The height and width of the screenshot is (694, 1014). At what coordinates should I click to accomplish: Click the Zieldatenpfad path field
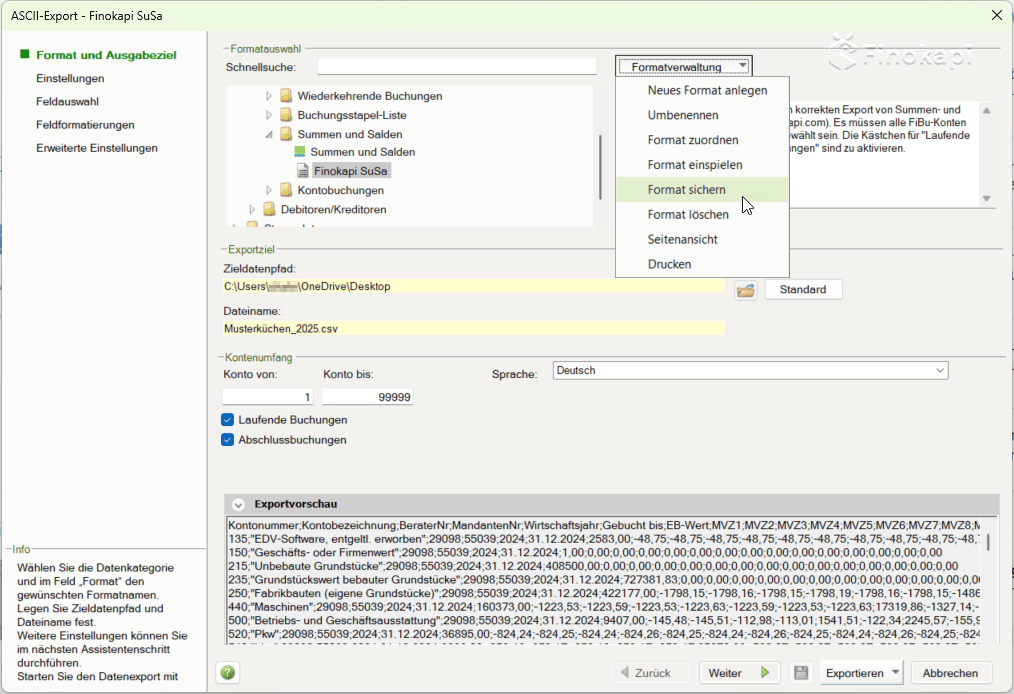click(474, 287)
